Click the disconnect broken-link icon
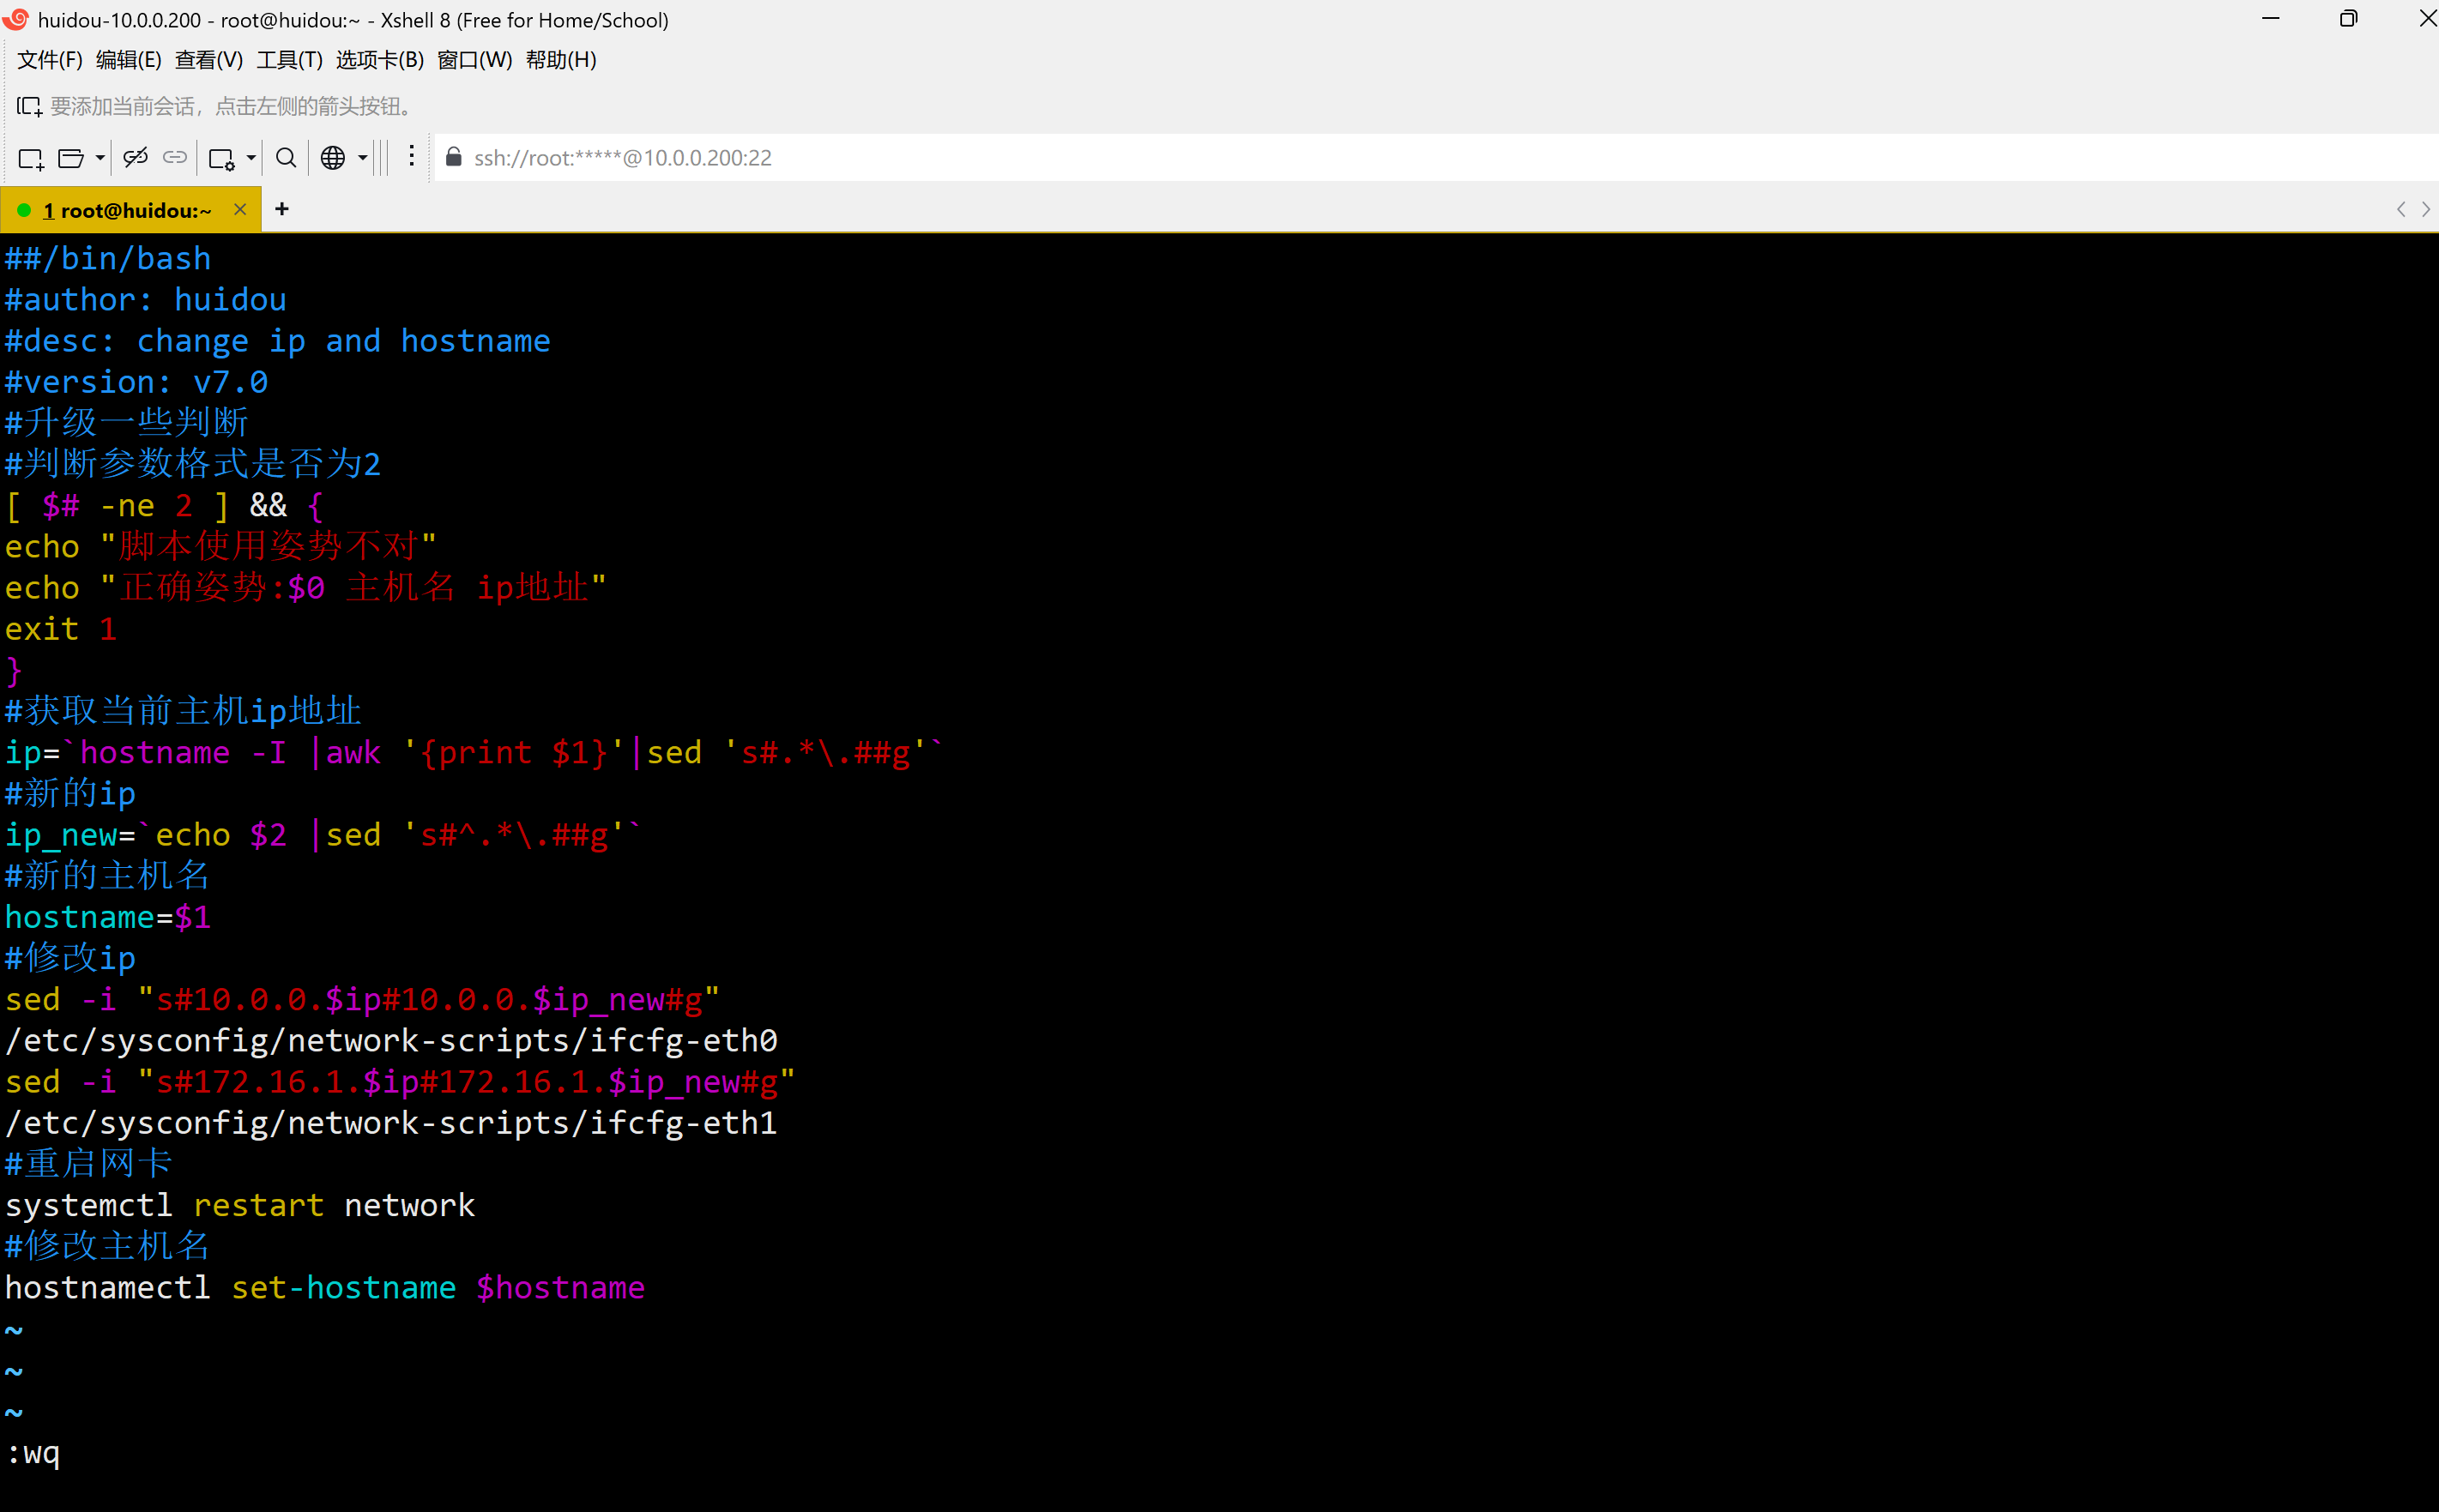The height and width of the screenshot is (1512, 2439). point(136,158)
